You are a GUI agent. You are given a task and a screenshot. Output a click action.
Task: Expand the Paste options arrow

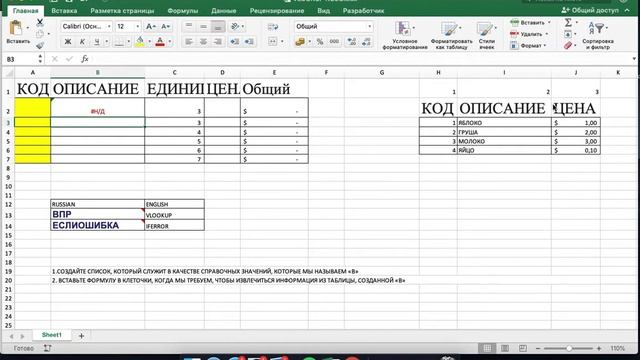pyautogui.click(x=27, y=28)
